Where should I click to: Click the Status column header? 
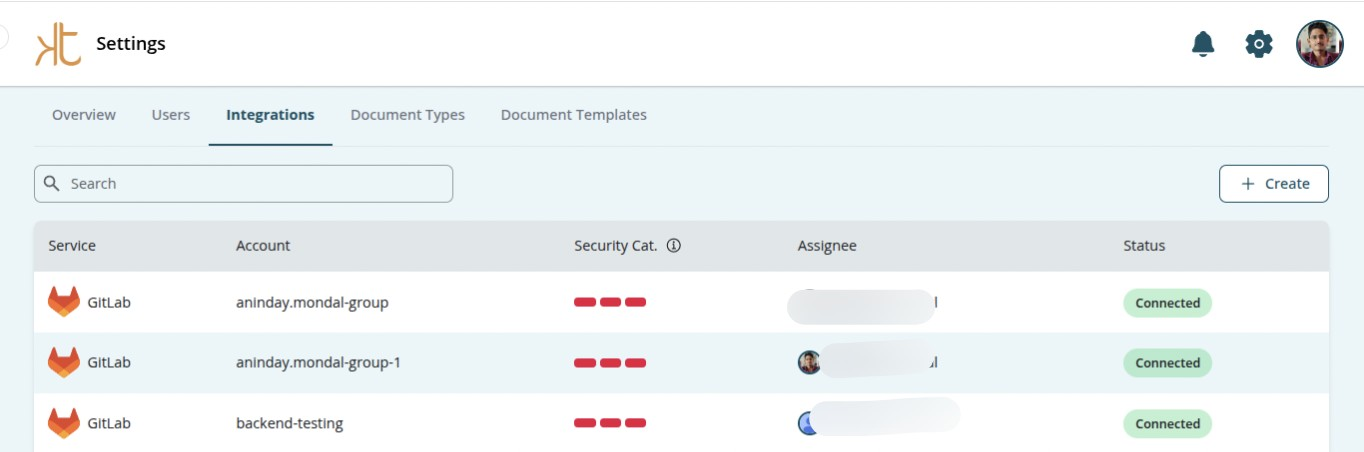1144,245
